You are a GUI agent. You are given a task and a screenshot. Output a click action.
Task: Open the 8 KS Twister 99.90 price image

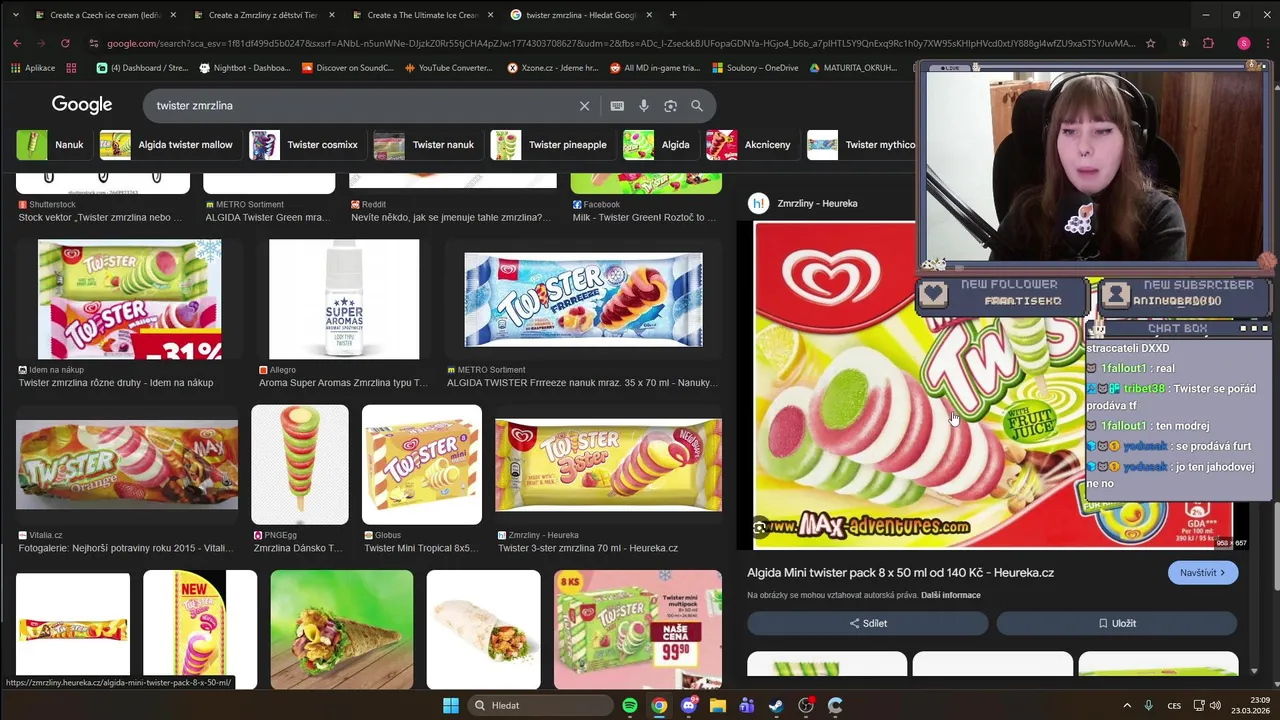coord(638,630)
